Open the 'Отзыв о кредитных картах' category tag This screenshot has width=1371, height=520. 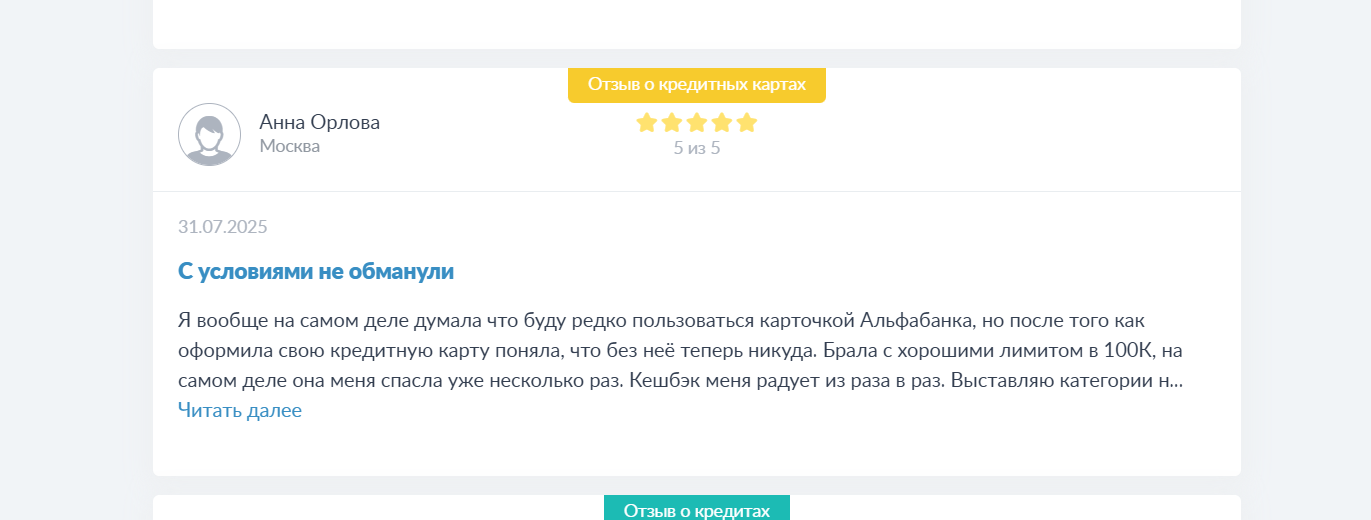[697, 85]
